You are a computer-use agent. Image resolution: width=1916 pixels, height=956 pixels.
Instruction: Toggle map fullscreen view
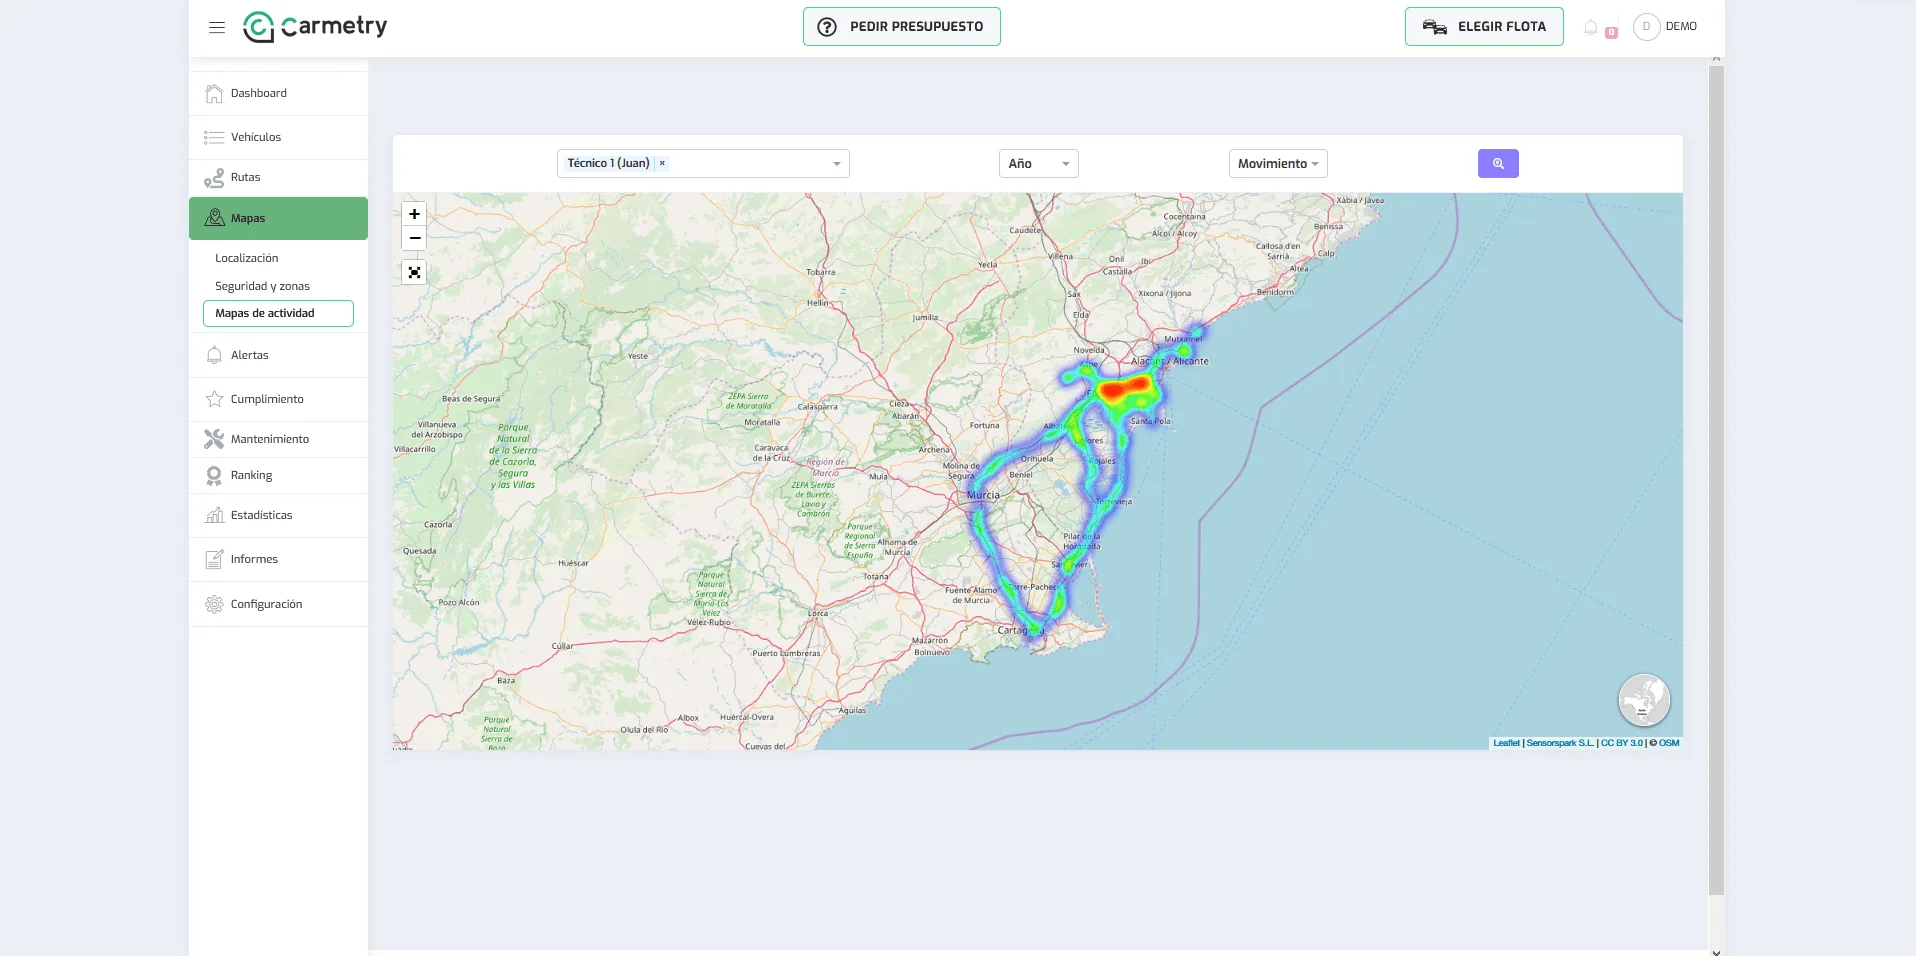coord(414,272)
